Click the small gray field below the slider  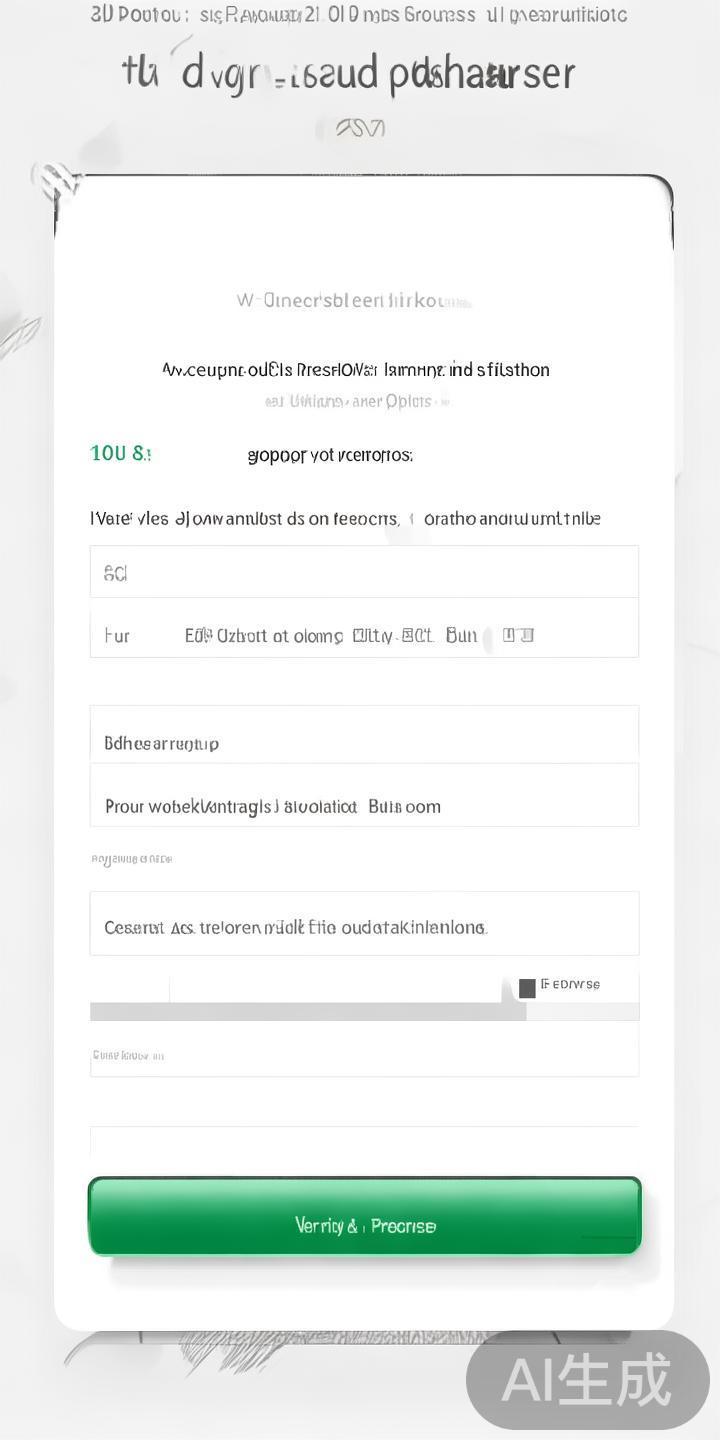[364, 1055]
